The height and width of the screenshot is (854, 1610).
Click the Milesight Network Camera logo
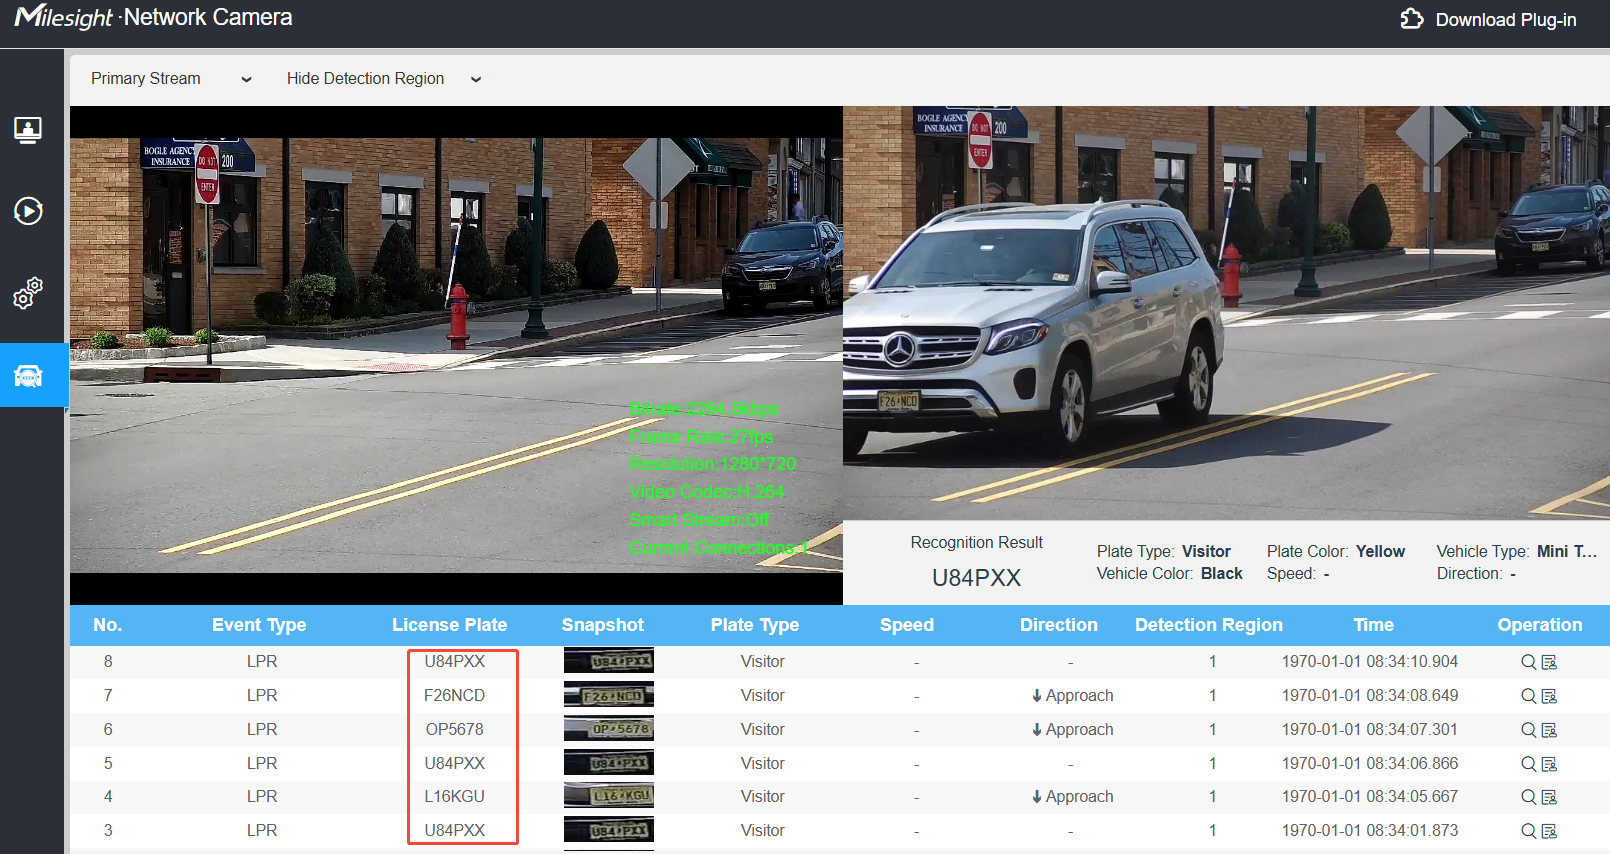[x=153, y=17]
